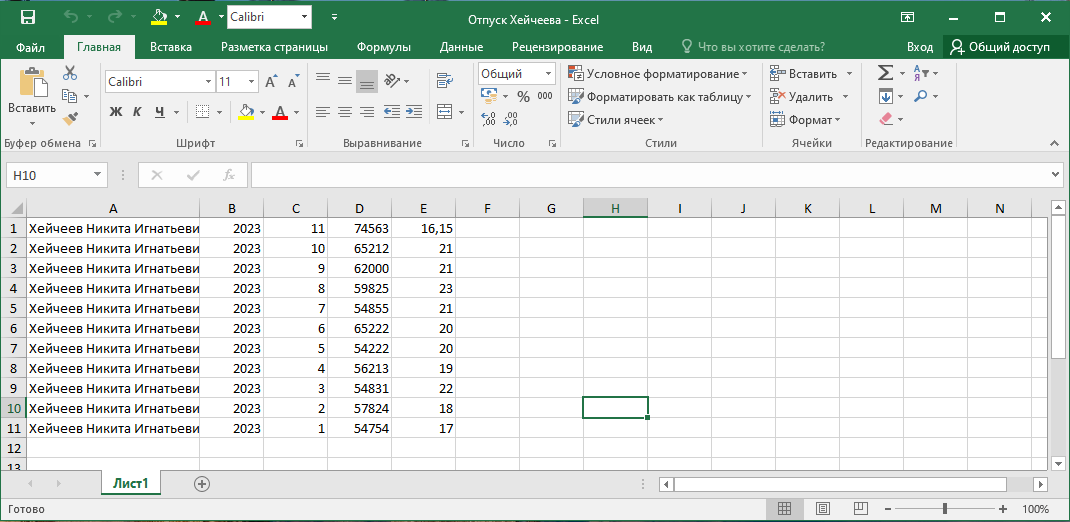This screenshot has height=522, width=1070.
Task: Switch to the Вставка ribbon tab
Action: (171, 47)
